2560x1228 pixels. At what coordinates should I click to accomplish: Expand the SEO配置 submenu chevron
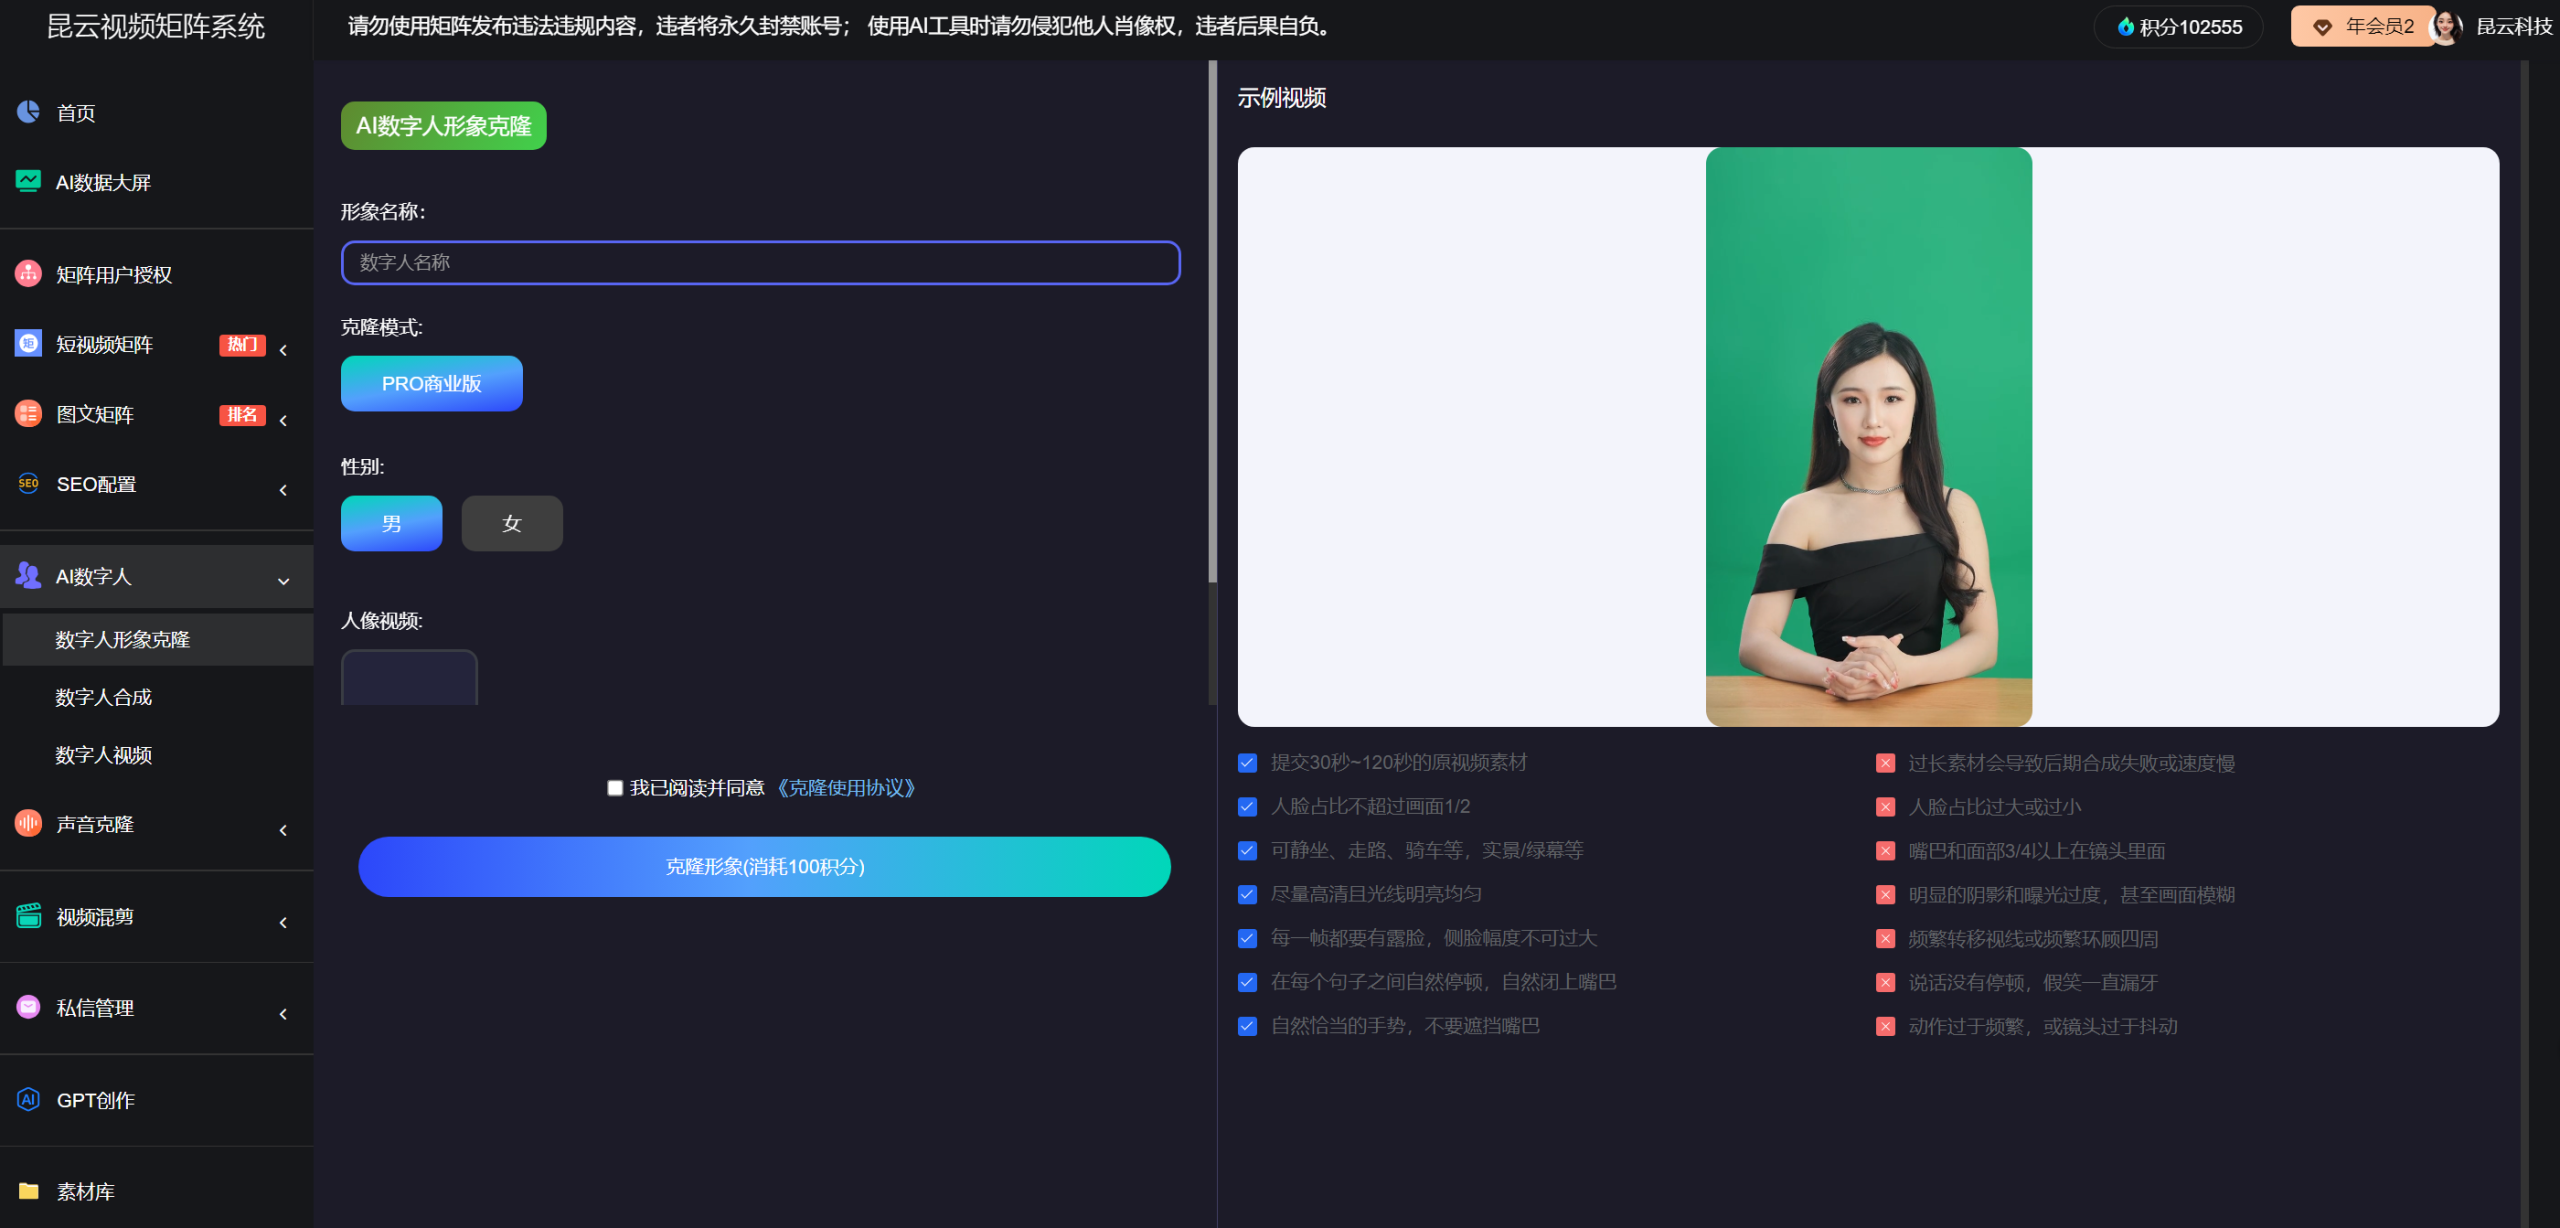(x=283, y=489)
